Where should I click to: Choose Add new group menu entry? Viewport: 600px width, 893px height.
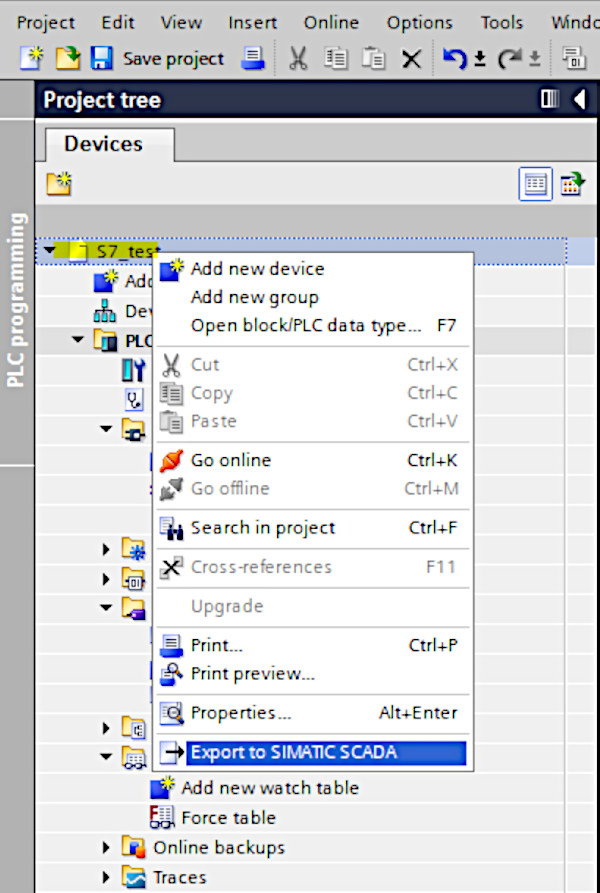coord(314,297)
